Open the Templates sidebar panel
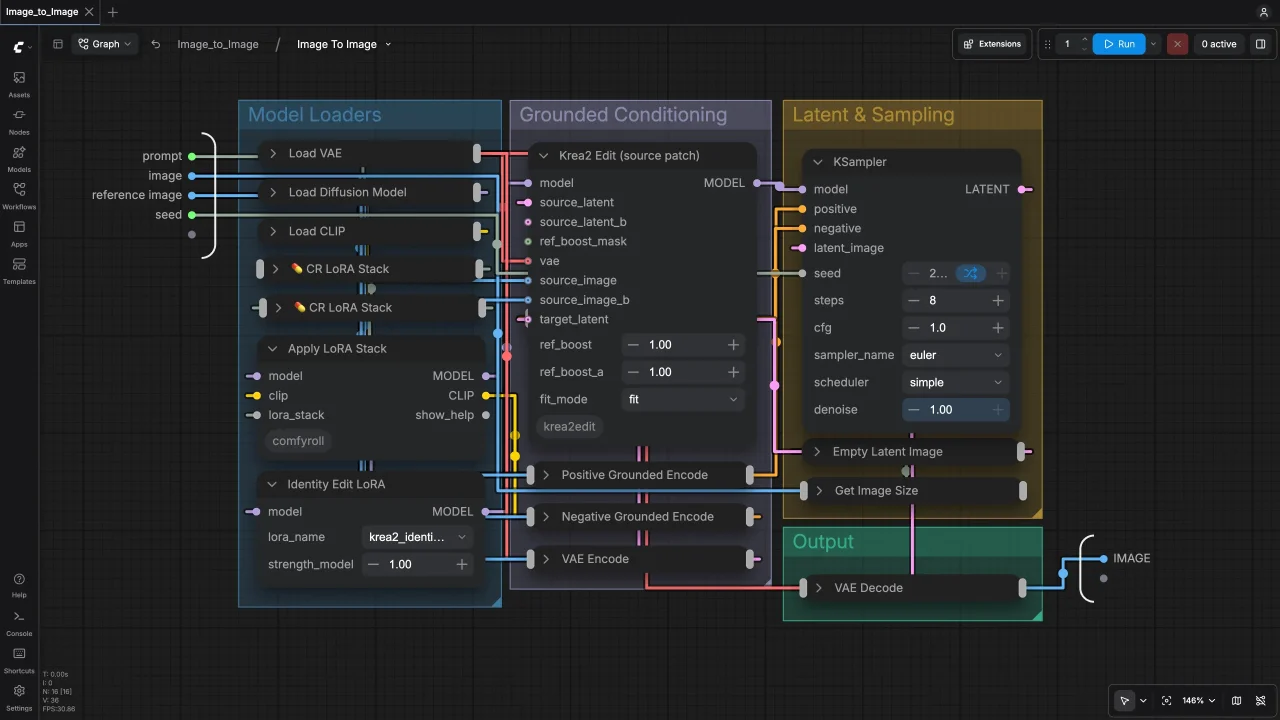Viewport: 1280px width, 720px height. point(19,271)
